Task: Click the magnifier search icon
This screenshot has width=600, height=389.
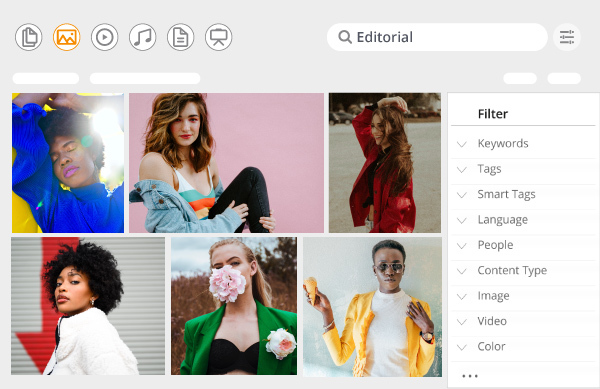Action: tap(345, 37)
